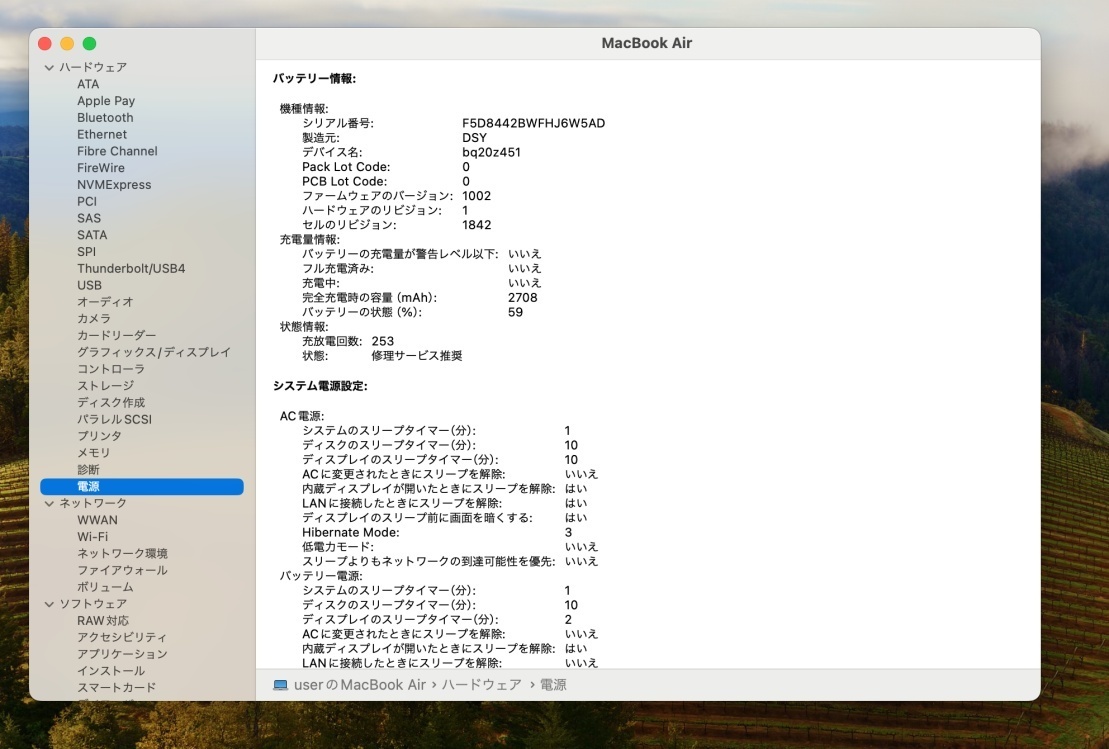Viewport: 1109px width, 749px height.
Task: Select パラレル SCSI in the sidebar
Action: tap(114, 419)
